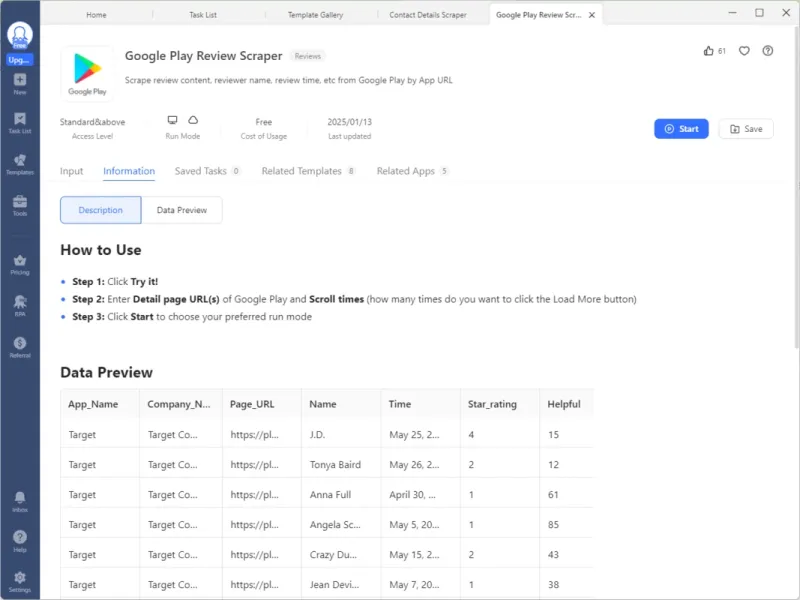Open the Saved Tasks tab

[207, 171]
